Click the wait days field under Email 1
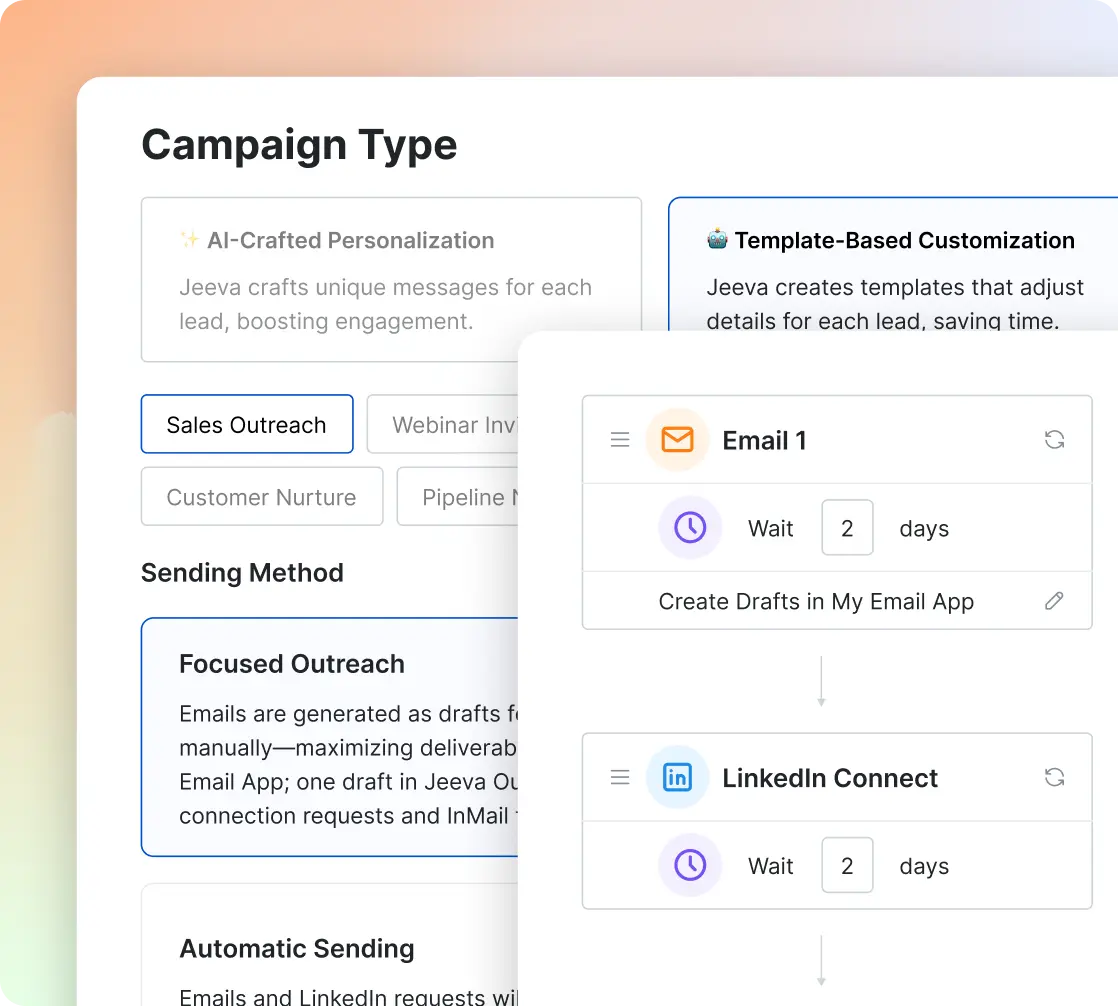This screenshot has width=1118, height=1006. pyautogui.click(x=847, y=528)
